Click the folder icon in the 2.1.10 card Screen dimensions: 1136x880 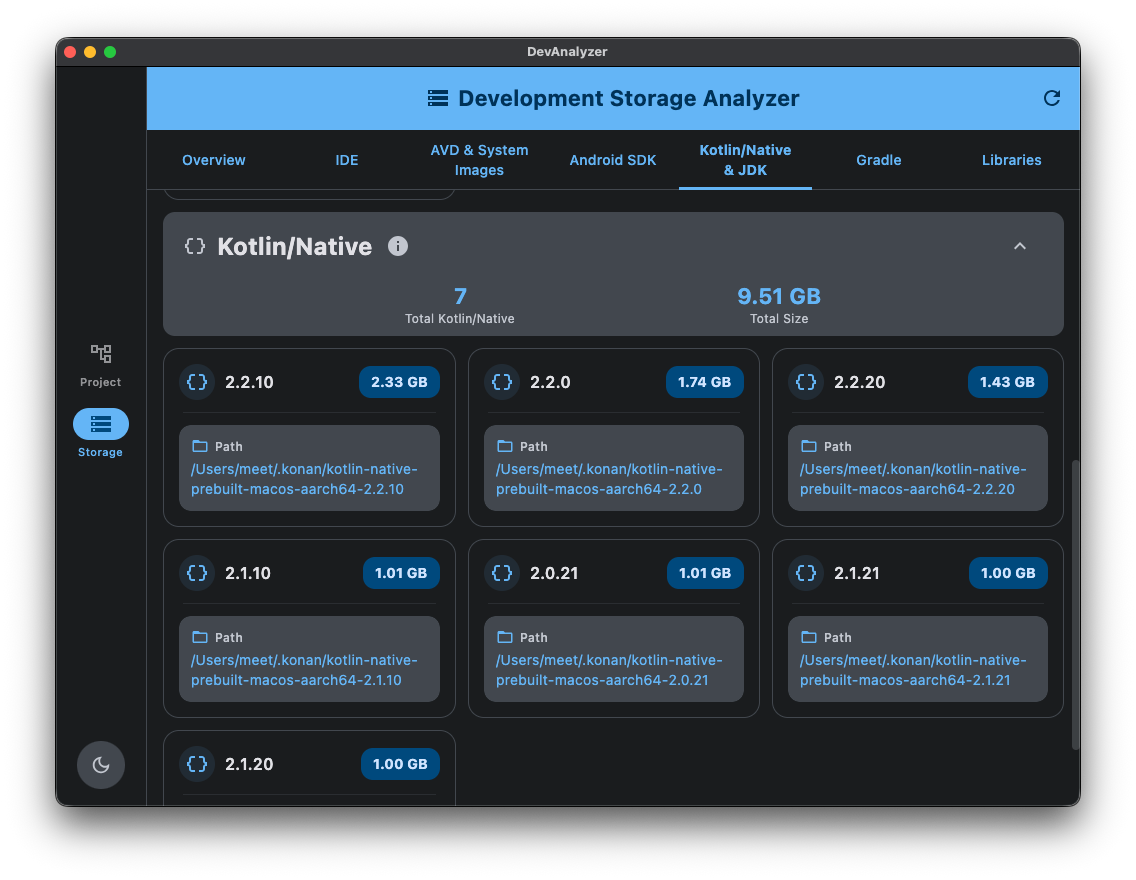tap(200, 637)
